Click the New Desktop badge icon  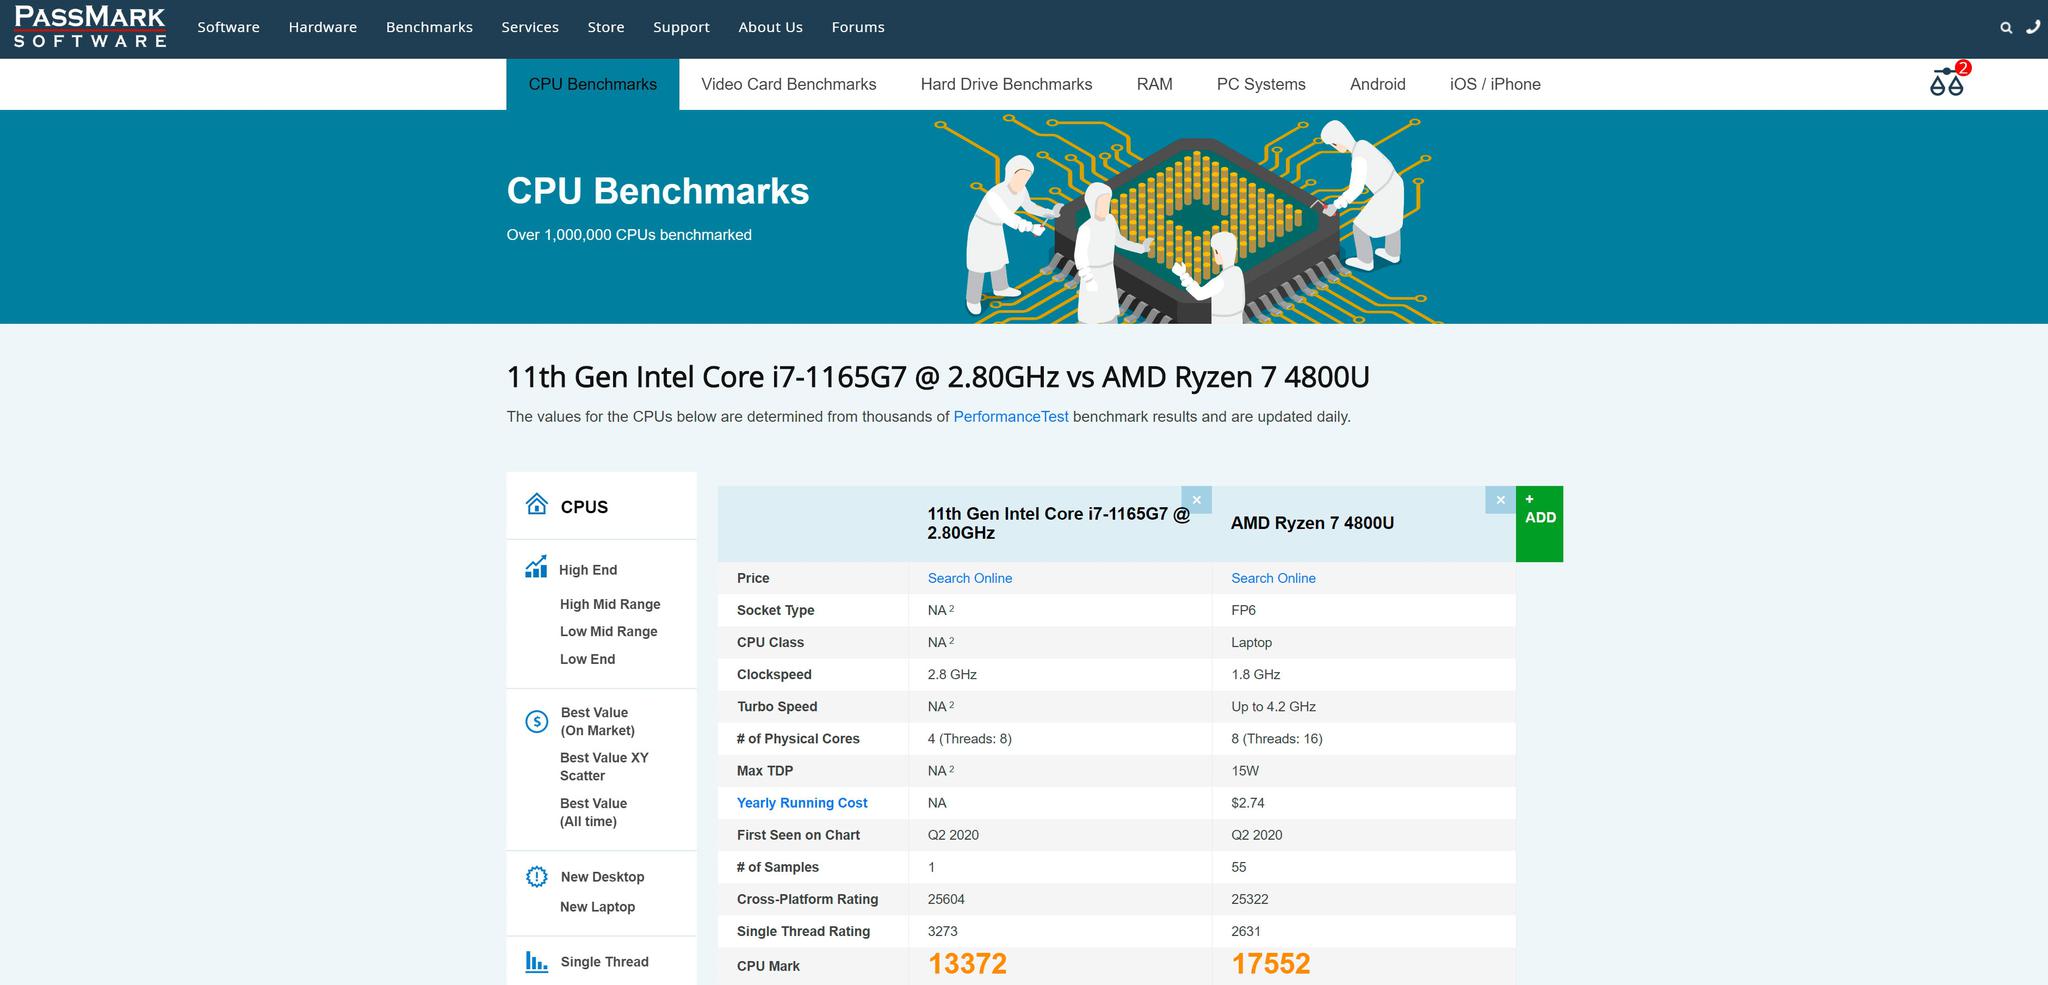537,877
